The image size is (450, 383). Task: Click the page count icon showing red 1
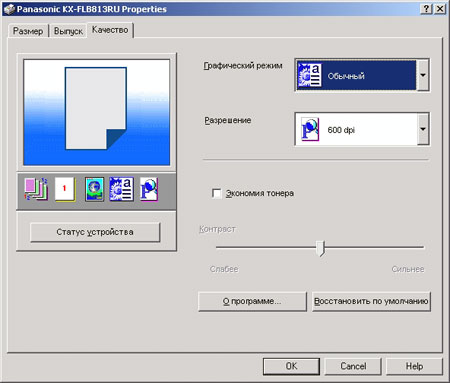pos(65,189)
